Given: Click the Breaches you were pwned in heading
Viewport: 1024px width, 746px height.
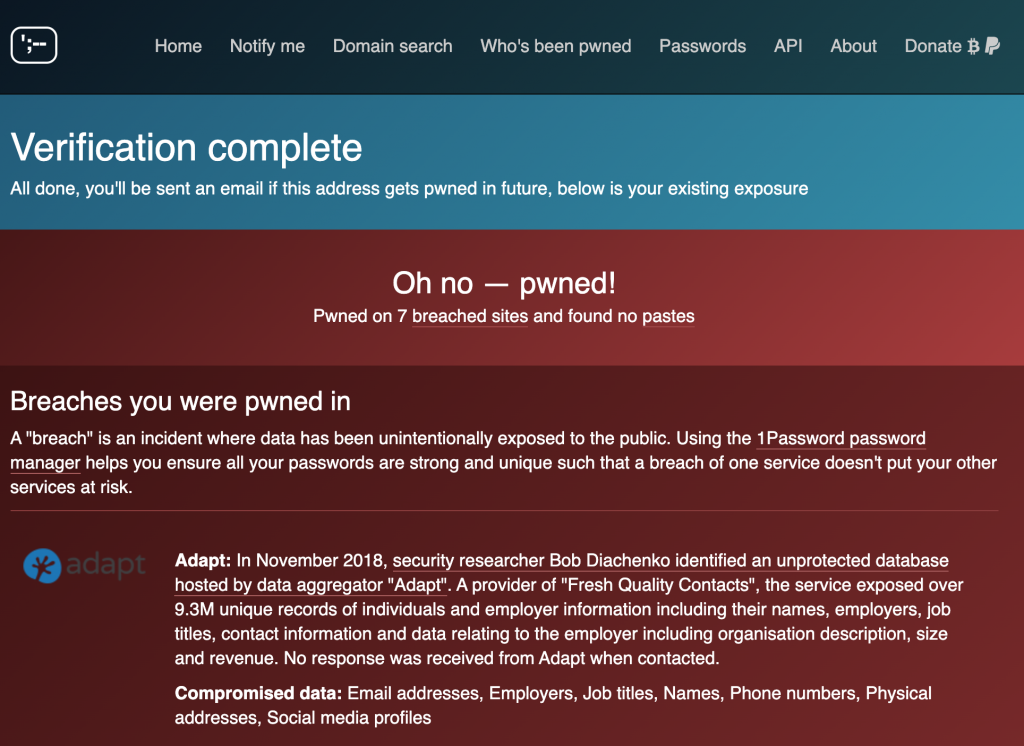Looking at the screenshot, I should pos(179,401).
